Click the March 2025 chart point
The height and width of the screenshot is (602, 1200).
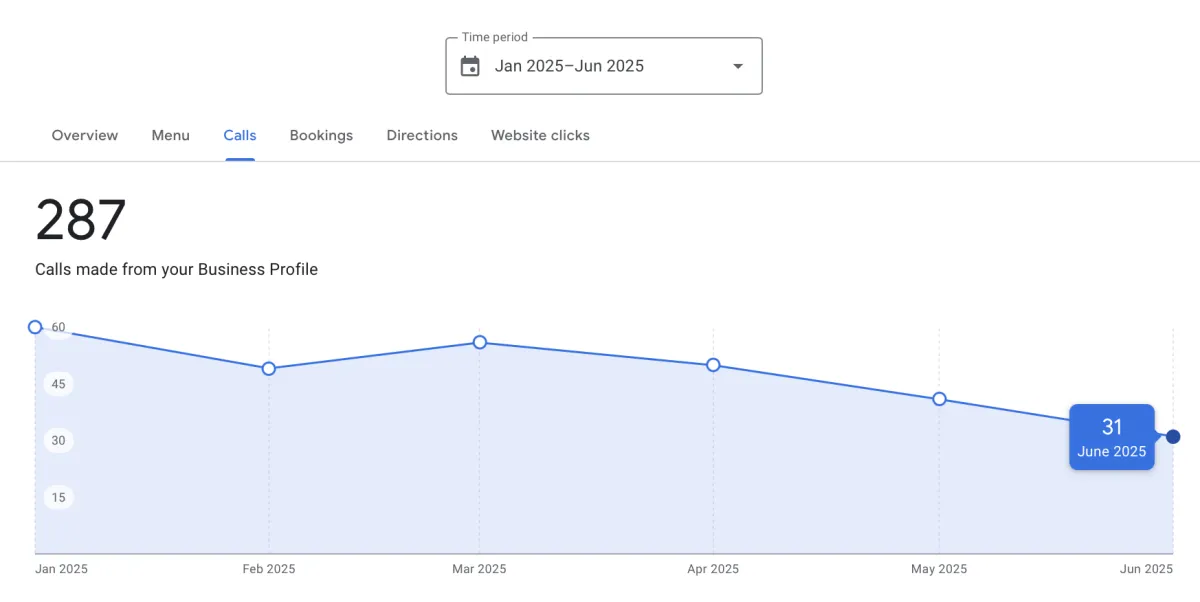pyautogui.click(x=480, y=342)
